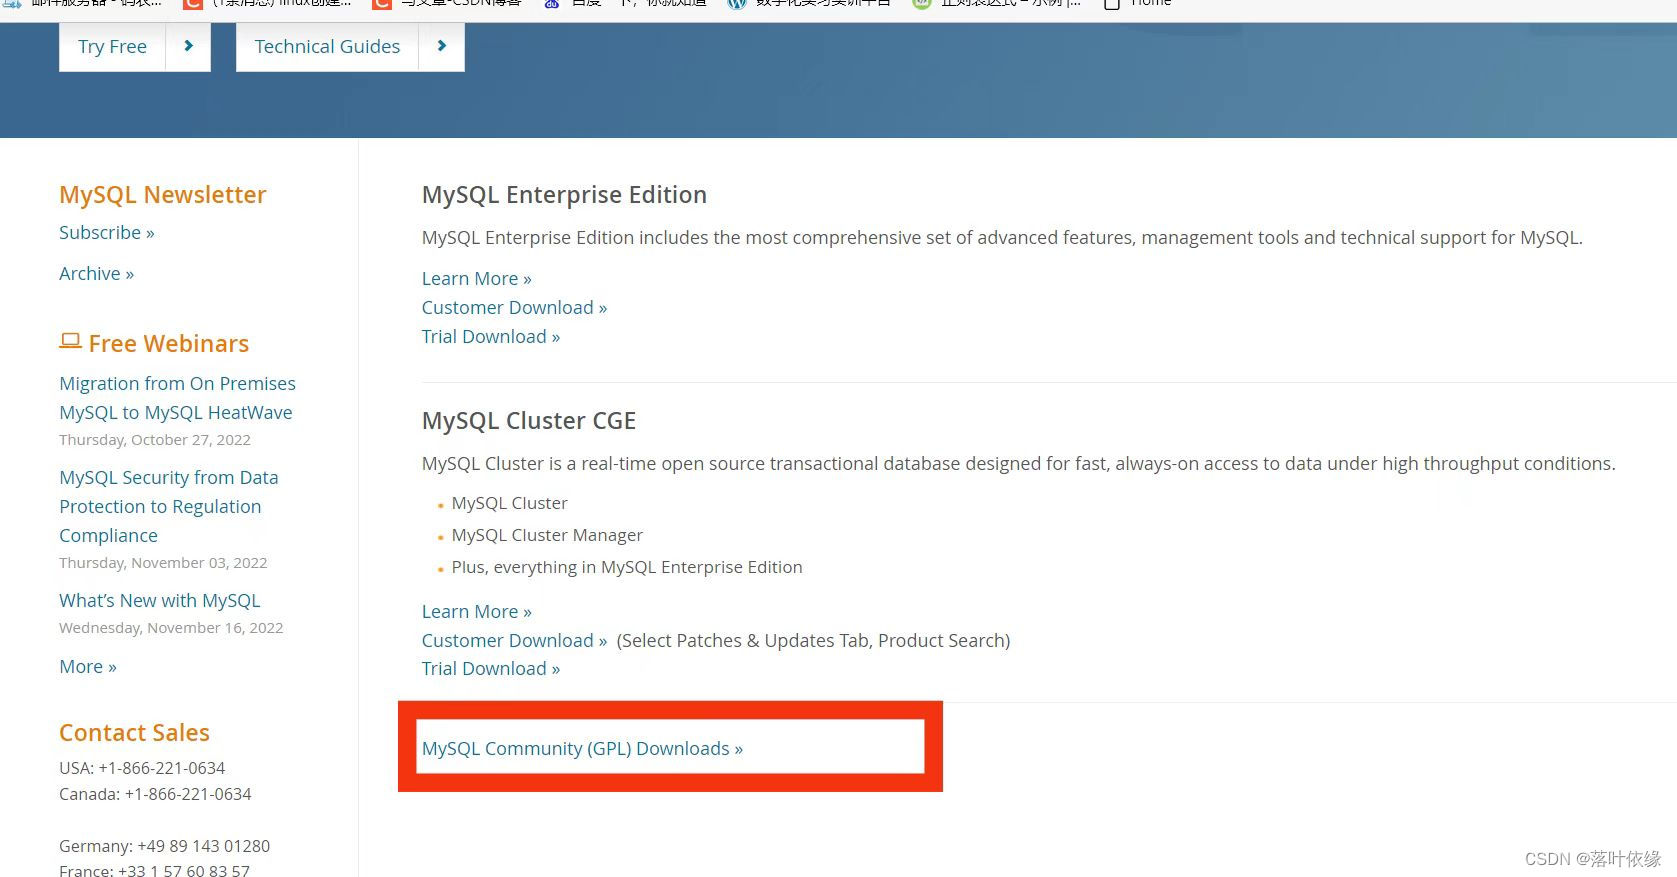Click the MySQL Cluster Manager bullet item
Screen dimensions: 1677x877
(547, 535)
